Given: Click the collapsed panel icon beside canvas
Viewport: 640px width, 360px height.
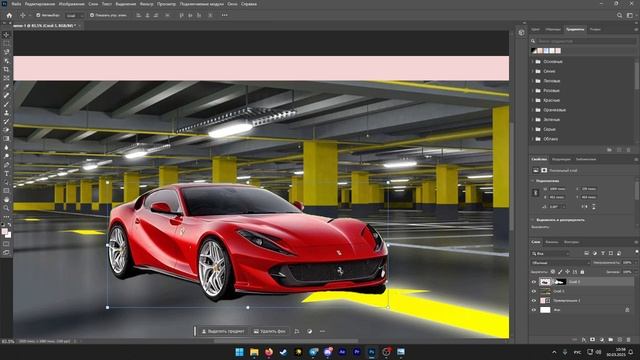Looking at the screenshot, I should [x=521, y=33].
